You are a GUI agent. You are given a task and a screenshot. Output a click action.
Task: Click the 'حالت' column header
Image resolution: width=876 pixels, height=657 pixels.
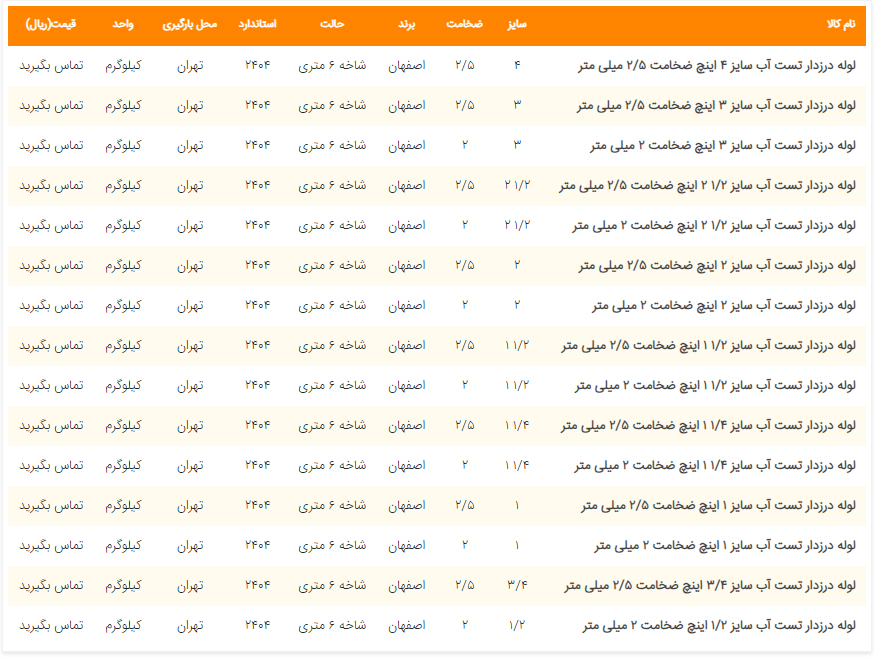332,24
